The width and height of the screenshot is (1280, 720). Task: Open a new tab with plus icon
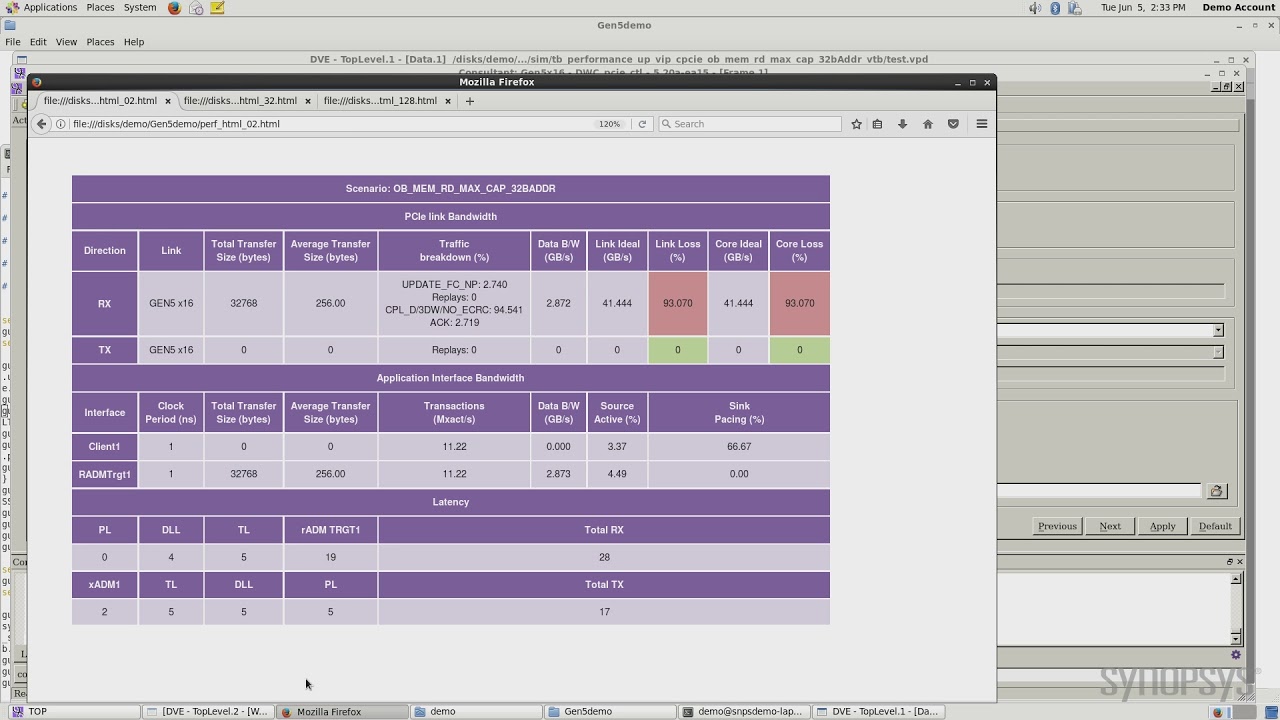tap(470, 101)
